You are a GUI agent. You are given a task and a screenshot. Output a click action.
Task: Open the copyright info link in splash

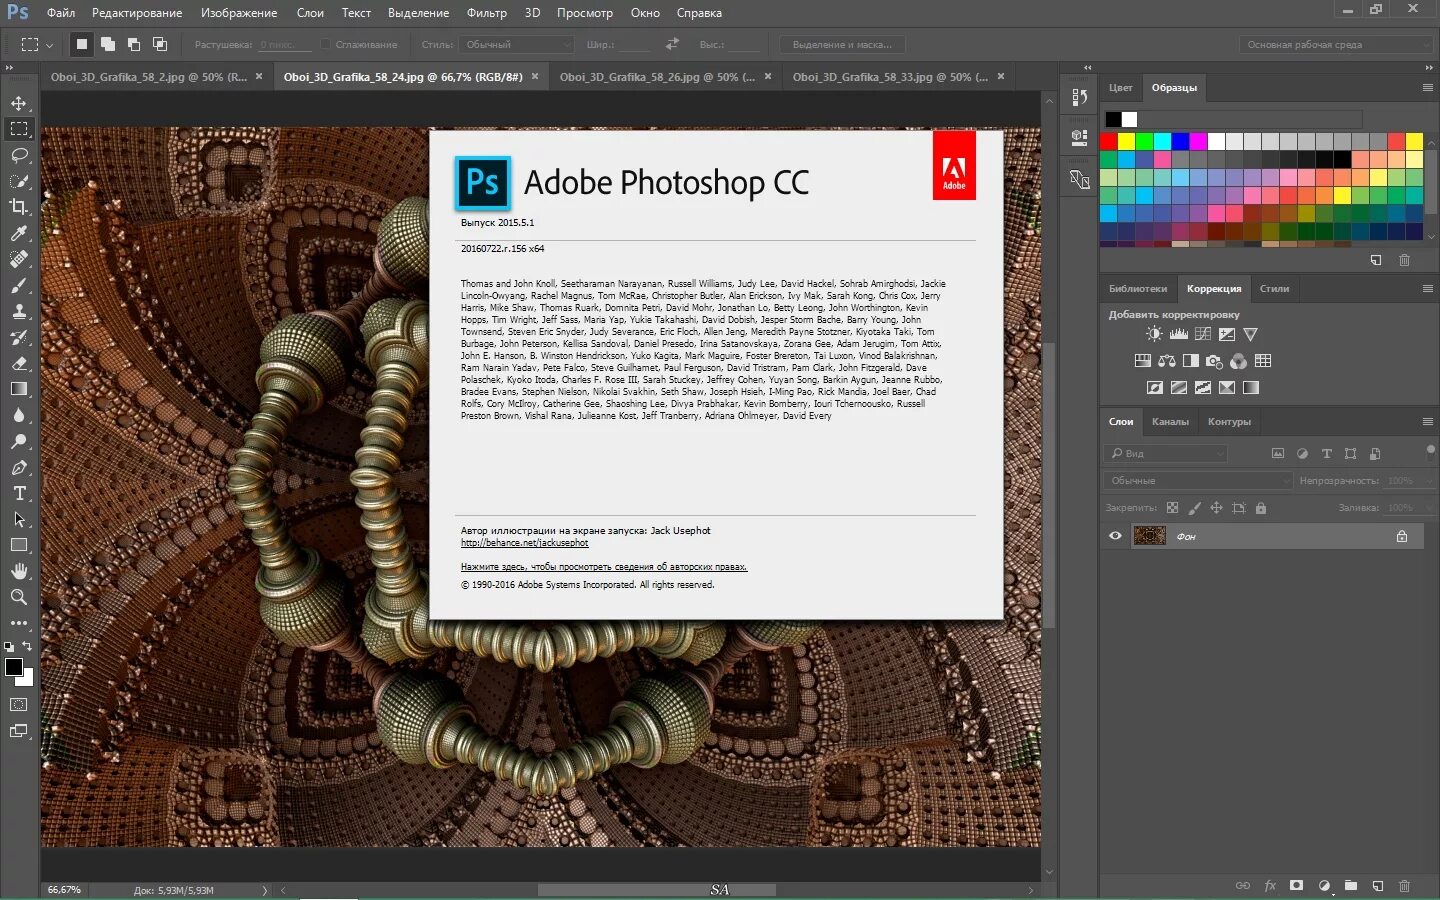click(604, 567)
